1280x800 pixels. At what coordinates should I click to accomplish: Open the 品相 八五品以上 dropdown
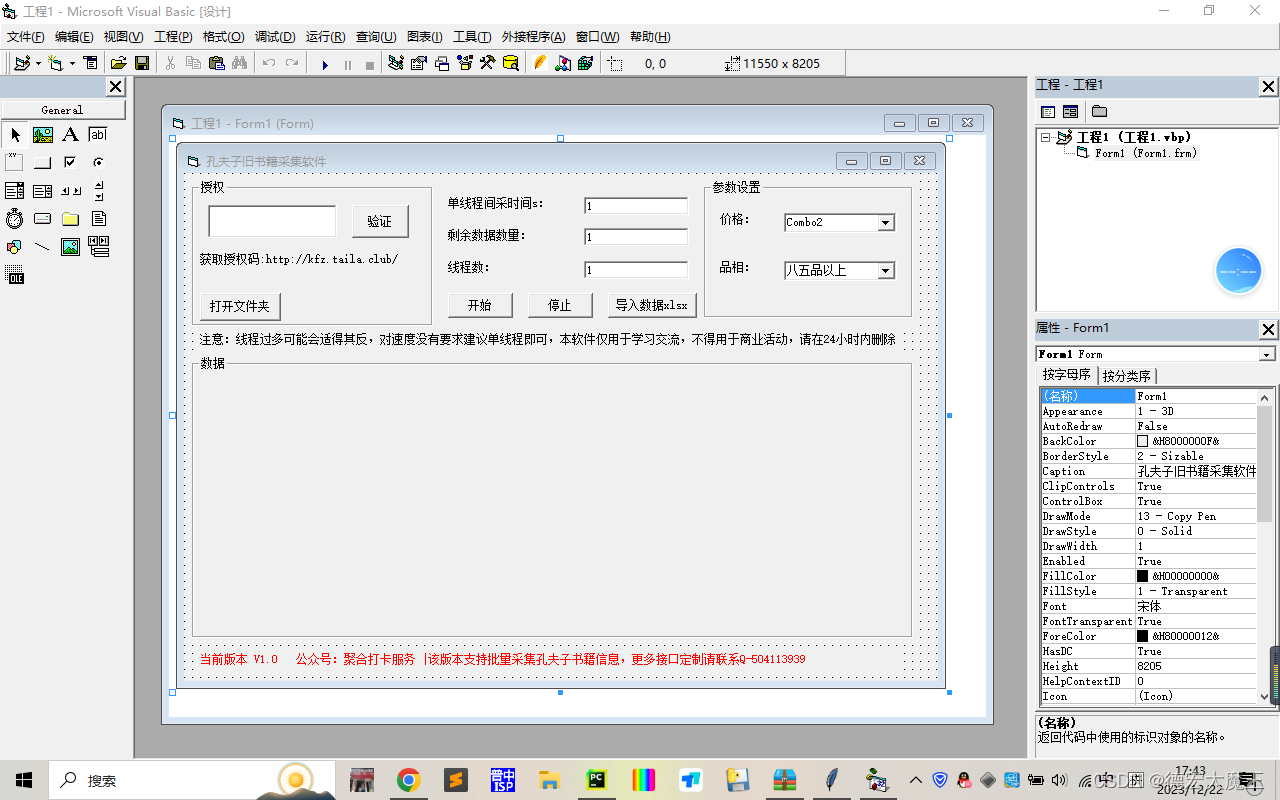click(885, 271)
